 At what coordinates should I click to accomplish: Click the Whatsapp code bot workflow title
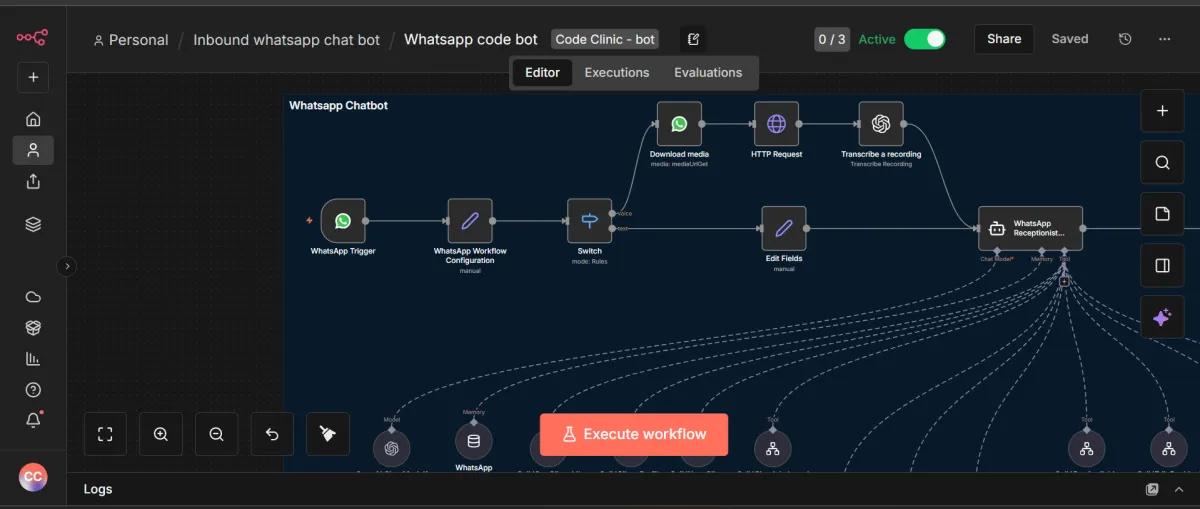pyautogui.click(x=470, y=40)
